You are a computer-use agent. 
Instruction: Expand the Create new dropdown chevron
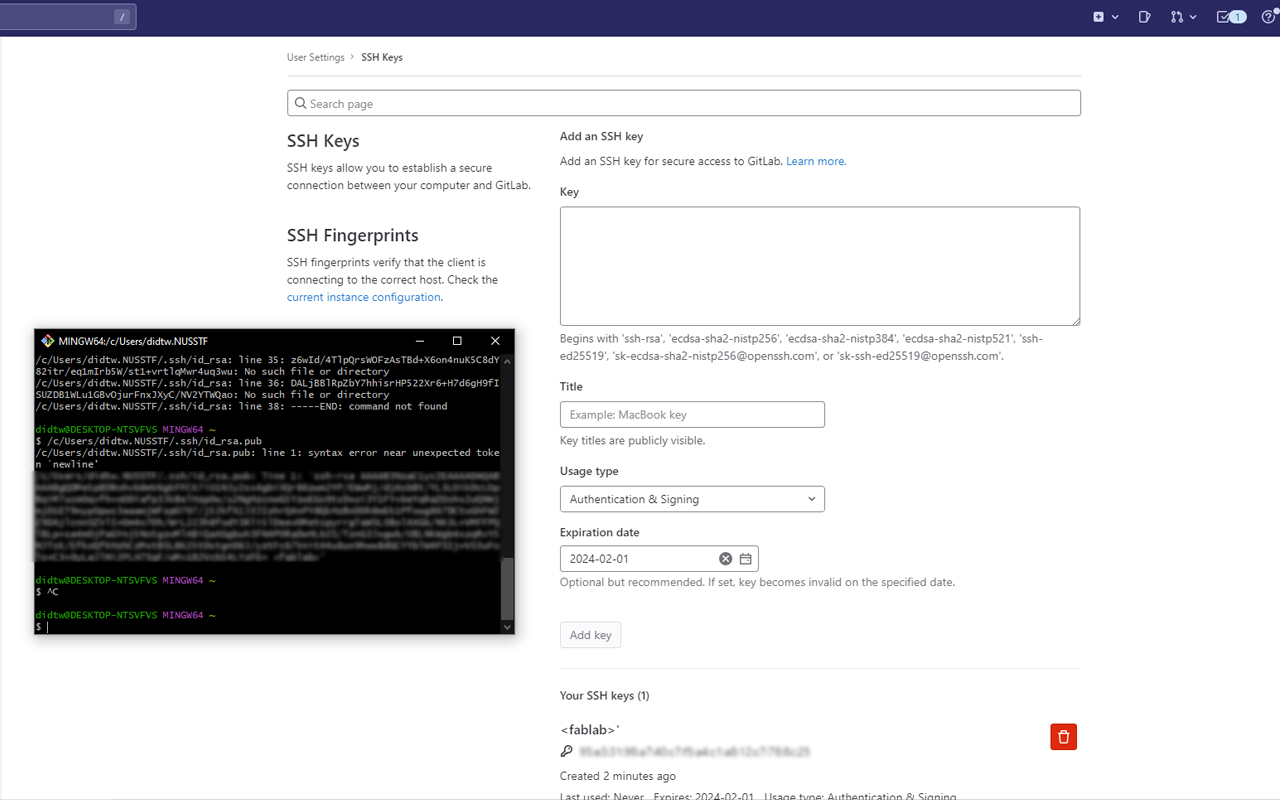click(1115, 17)
